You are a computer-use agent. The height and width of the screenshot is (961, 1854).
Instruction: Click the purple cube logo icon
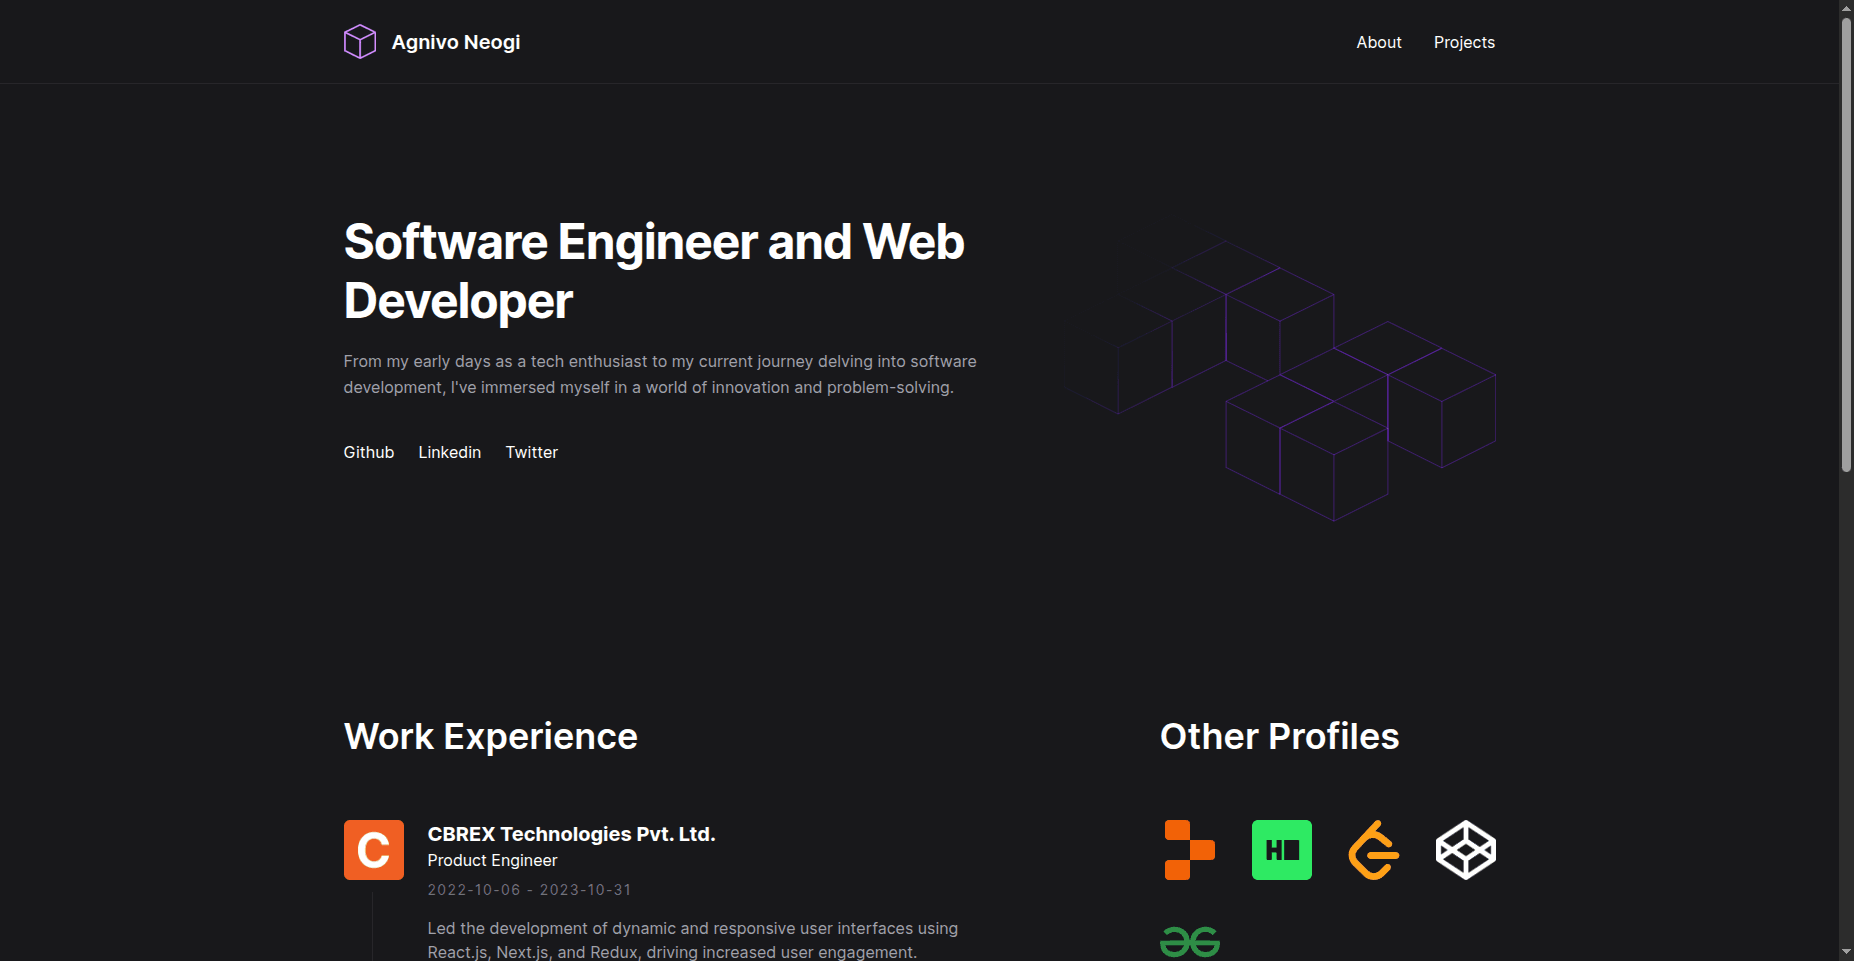360,42
